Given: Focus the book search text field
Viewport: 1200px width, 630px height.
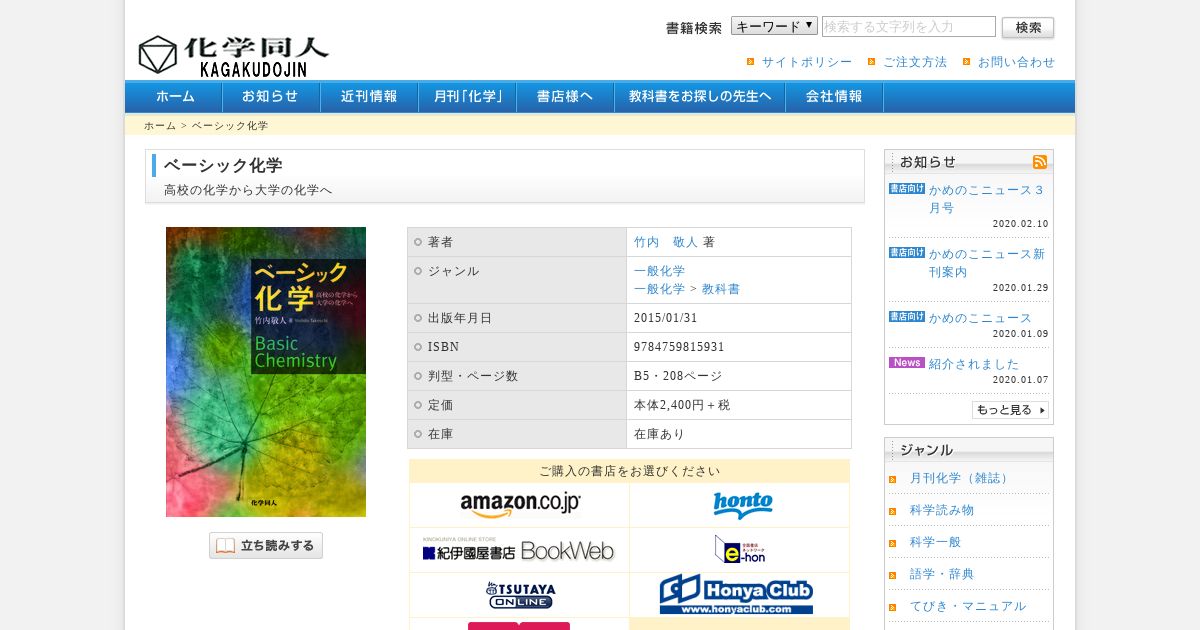Looking at the screenshot, I should [x=909, y=27].
